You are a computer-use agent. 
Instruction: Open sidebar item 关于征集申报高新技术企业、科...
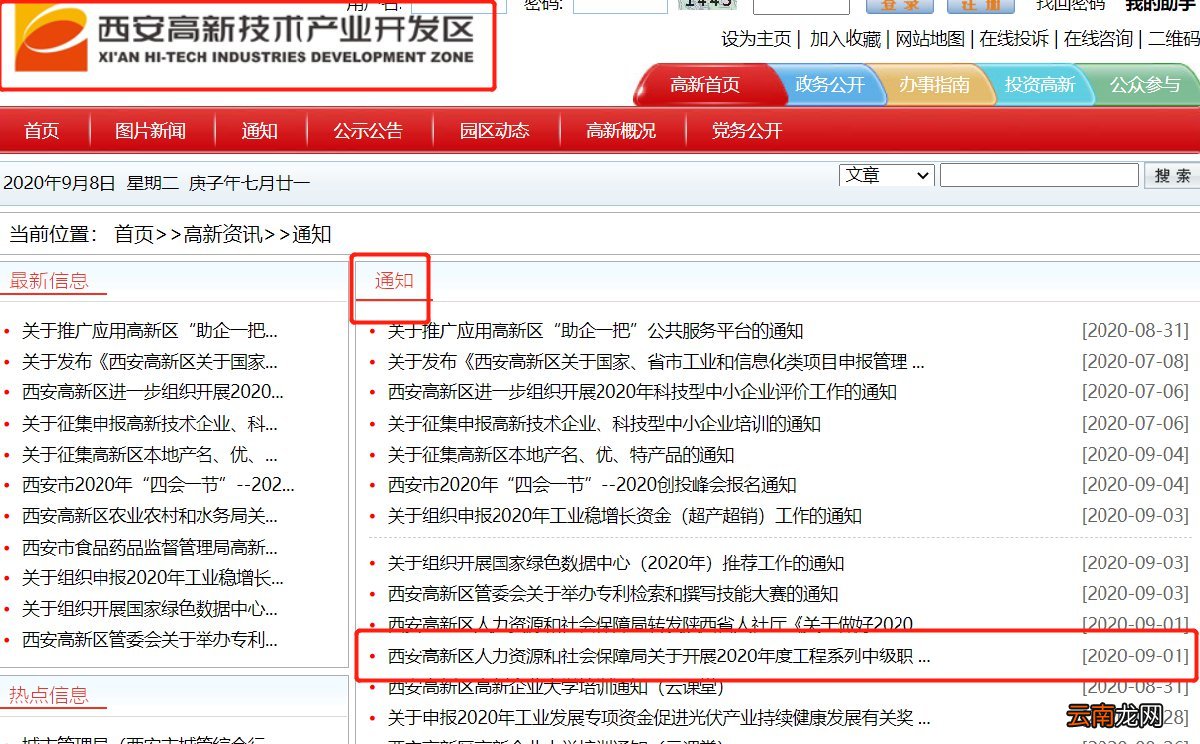pos(150,424)
